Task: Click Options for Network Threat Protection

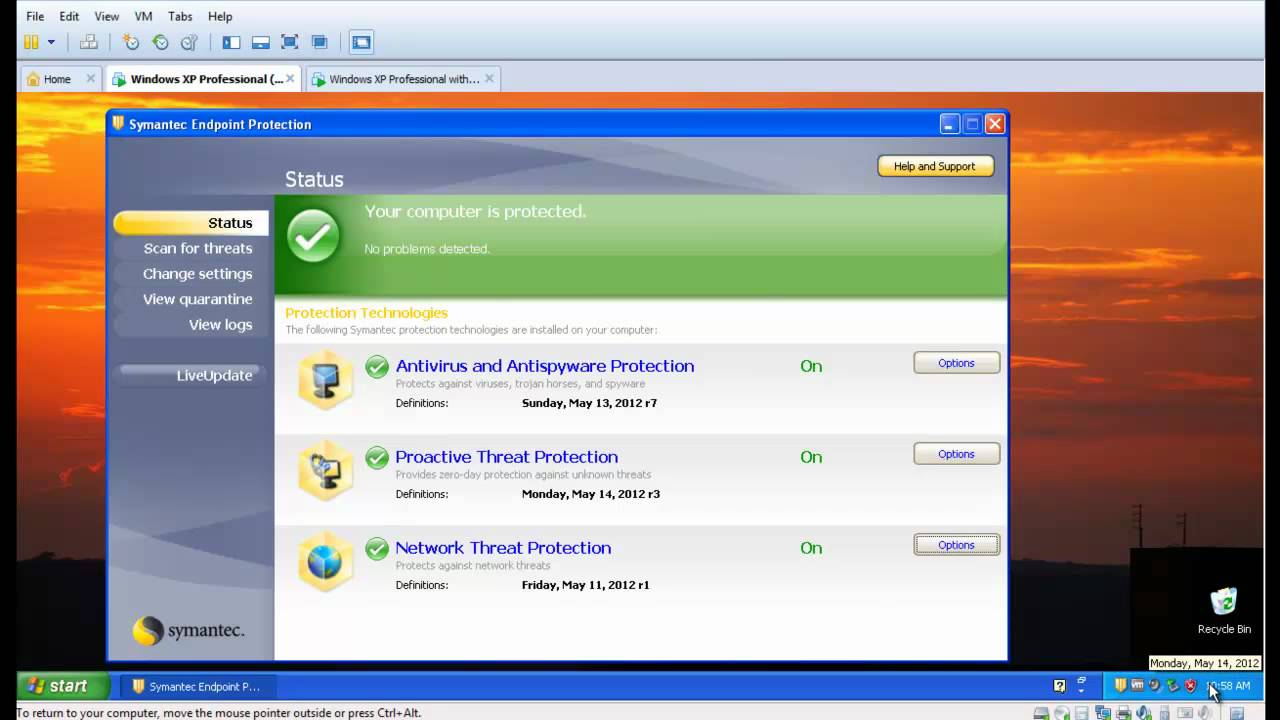Action: tap(956, 545)
